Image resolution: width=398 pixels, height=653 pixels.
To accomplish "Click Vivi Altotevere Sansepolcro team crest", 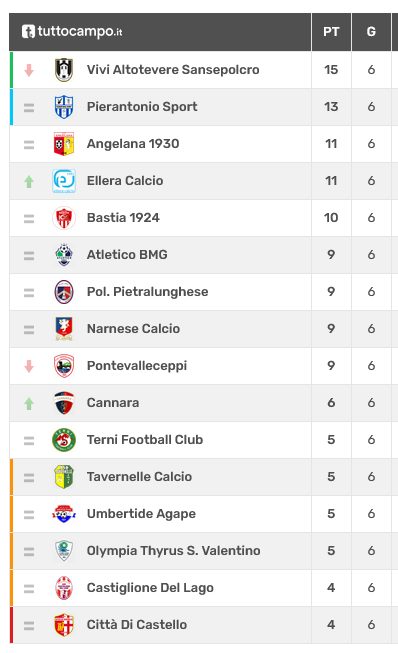I will click(64, 70).
